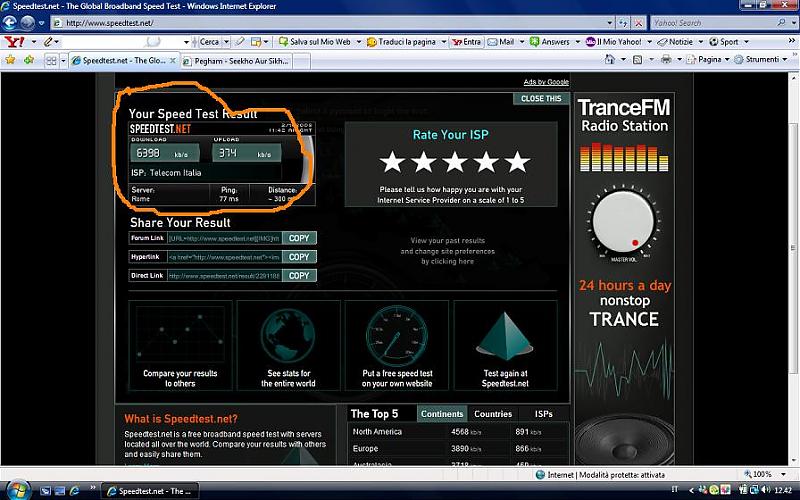Copy the Direct Link
Viewport: 800px width, 500px height.
point(299,276)
